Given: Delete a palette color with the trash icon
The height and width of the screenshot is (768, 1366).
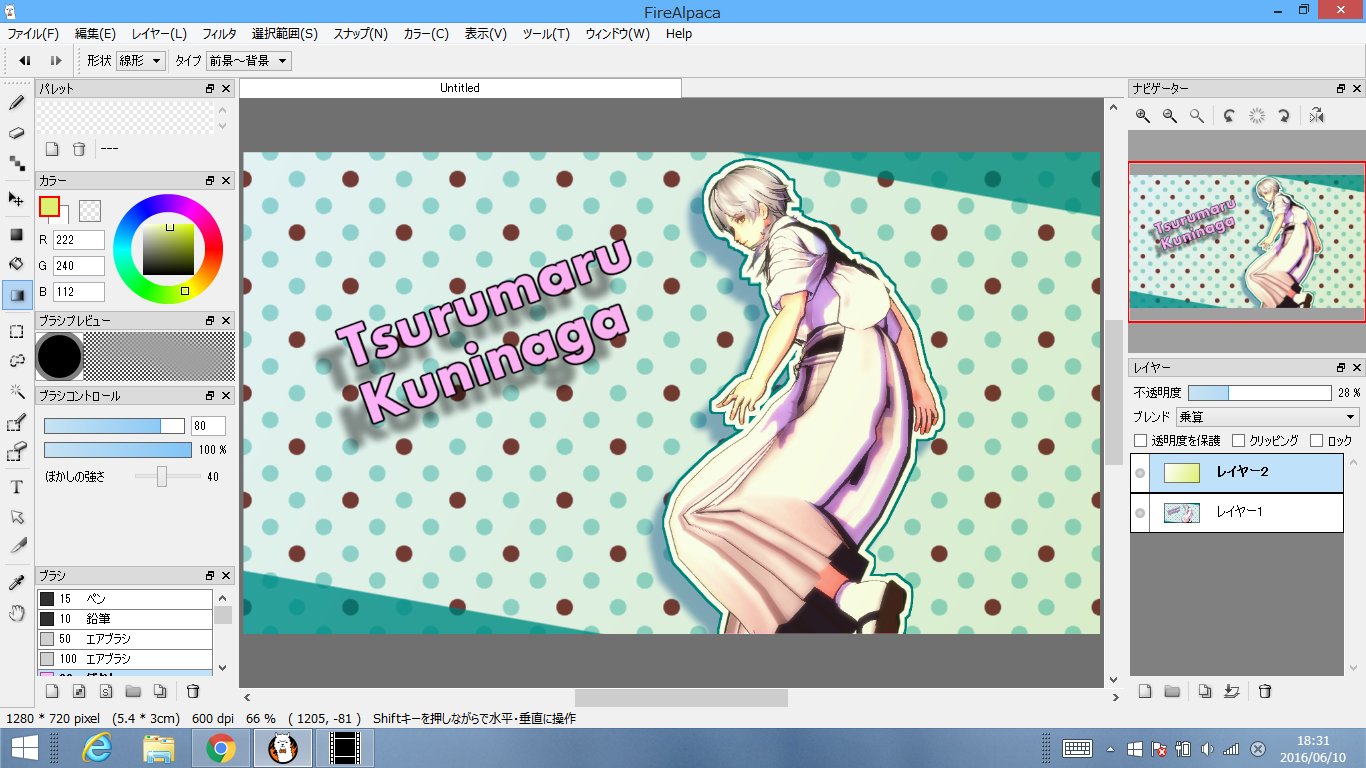Looking at the screenshot, I should point(79,149).
